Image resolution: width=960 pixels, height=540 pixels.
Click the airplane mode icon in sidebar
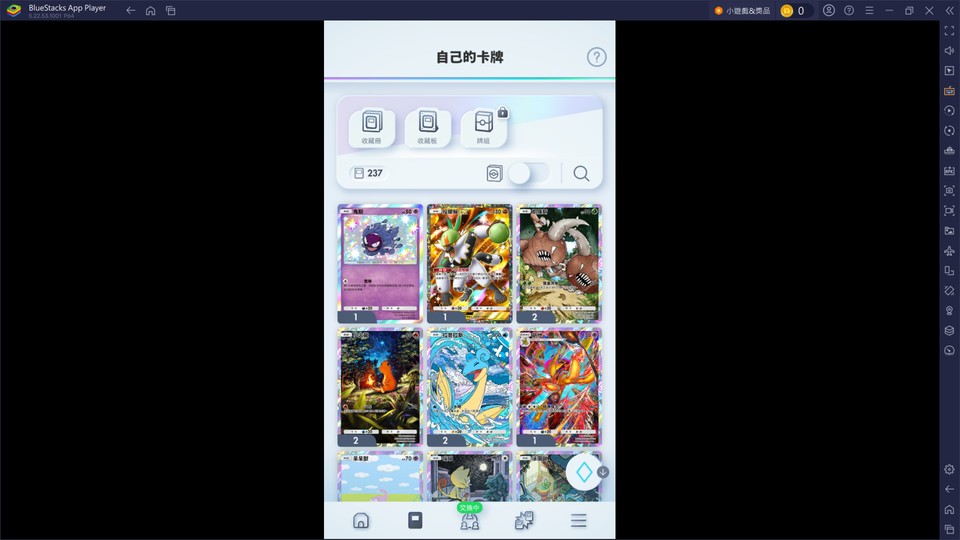949,250
